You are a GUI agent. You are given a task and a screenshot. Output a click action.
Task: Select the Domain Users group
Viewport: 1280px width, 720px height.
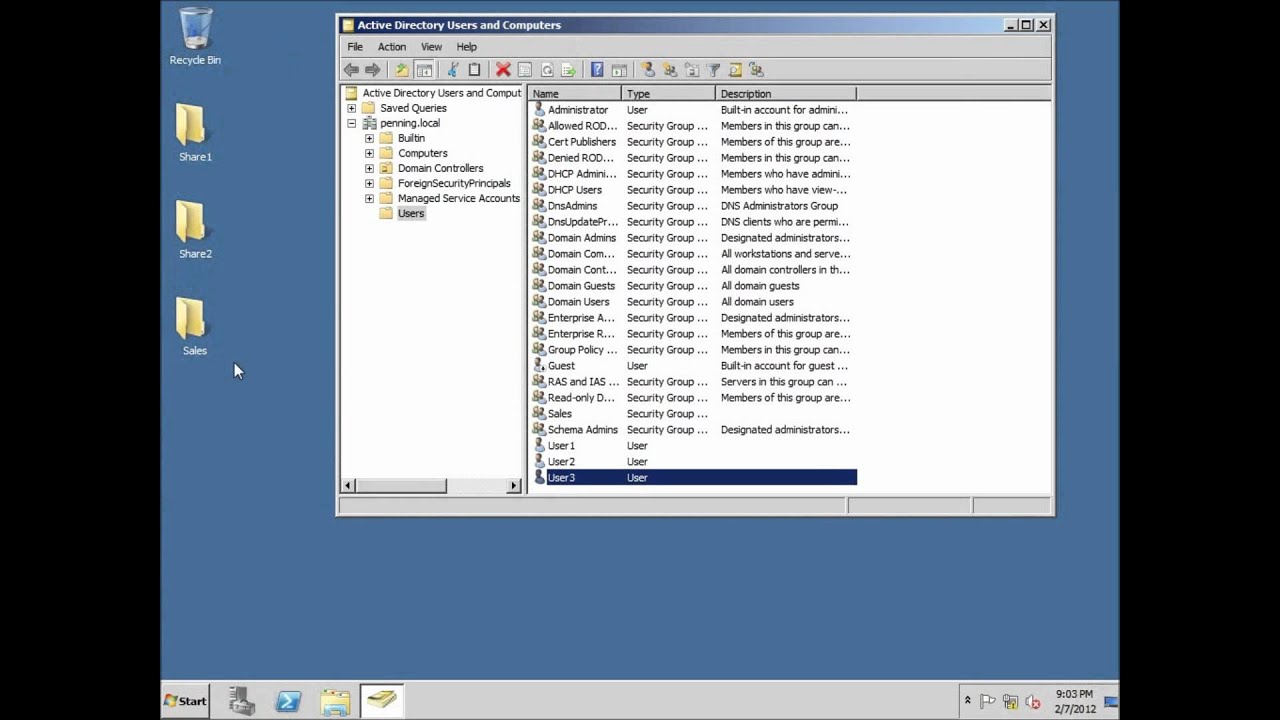pyautogui.click(x=693, y=302)
